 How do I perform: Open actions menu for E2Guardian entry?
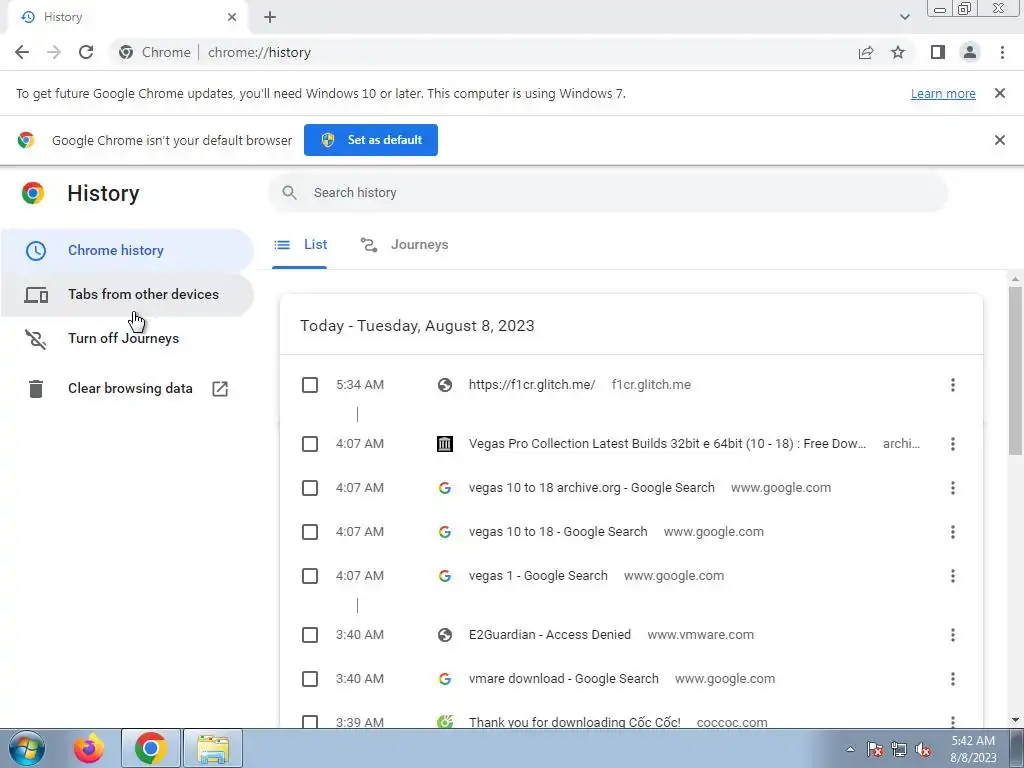coord(952,635)
